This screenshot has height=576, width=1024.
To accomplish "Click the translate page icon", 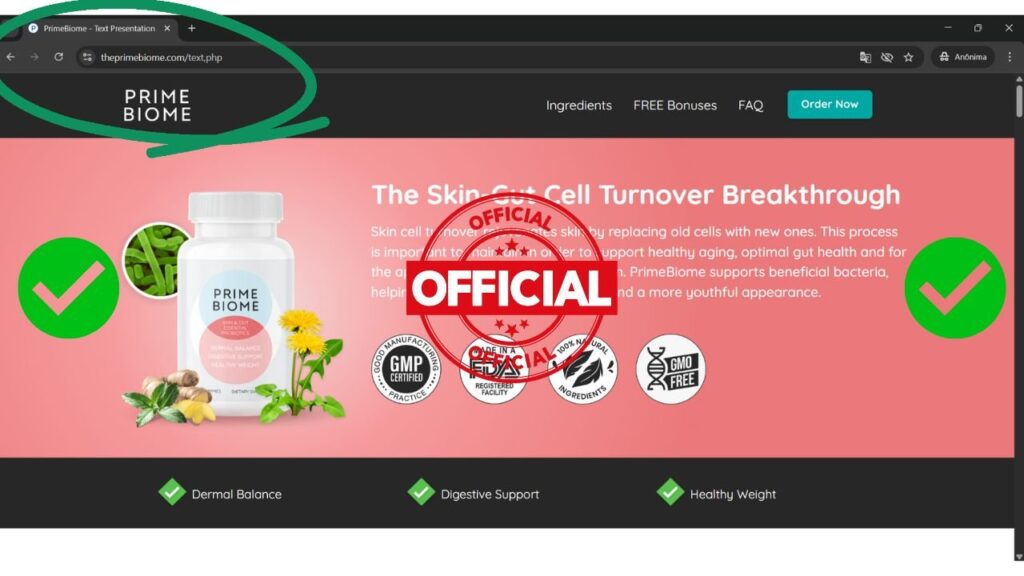I will click(x=865, y=57).
